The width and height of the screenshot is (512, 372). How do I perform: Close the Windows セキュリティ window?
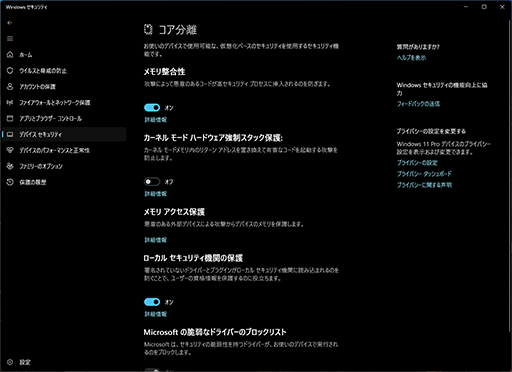click(502, 7)
